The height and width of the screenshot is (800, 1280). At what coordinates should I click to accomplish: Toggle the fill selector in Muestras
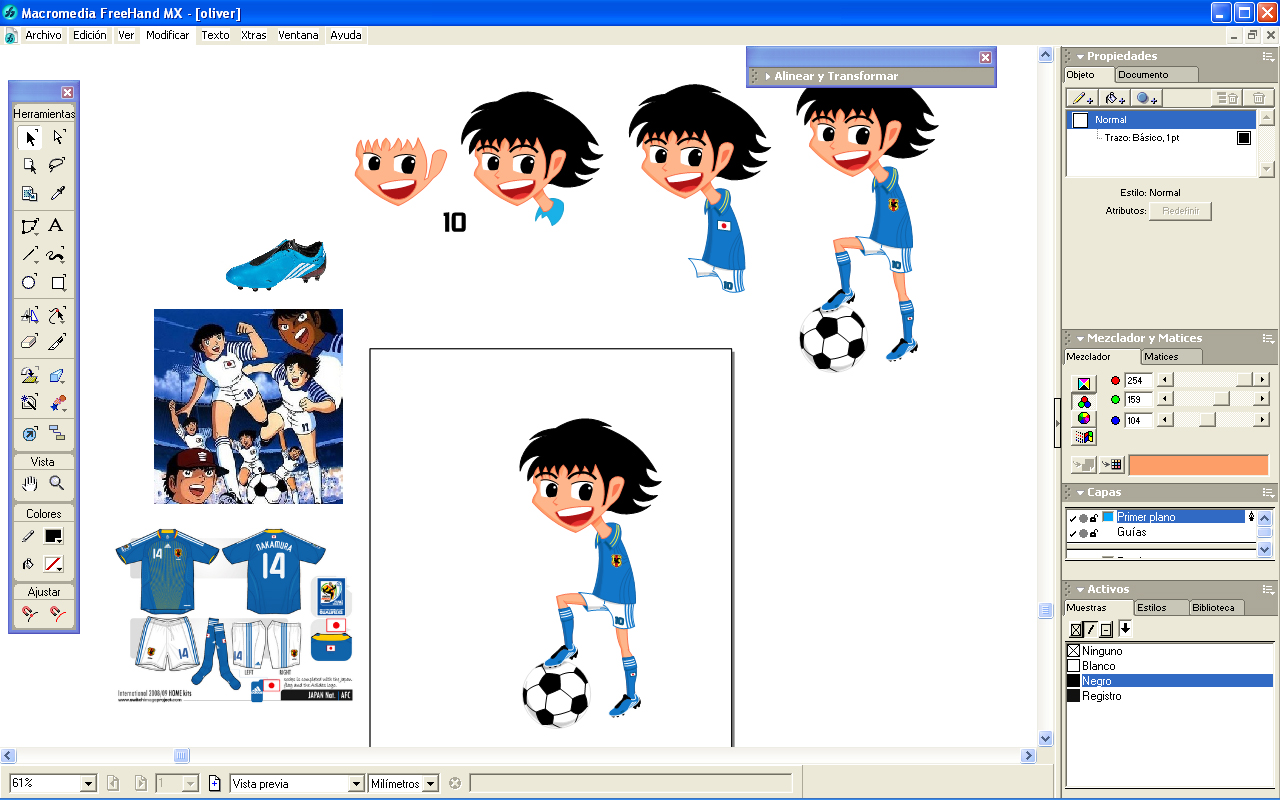[1076, 629]
